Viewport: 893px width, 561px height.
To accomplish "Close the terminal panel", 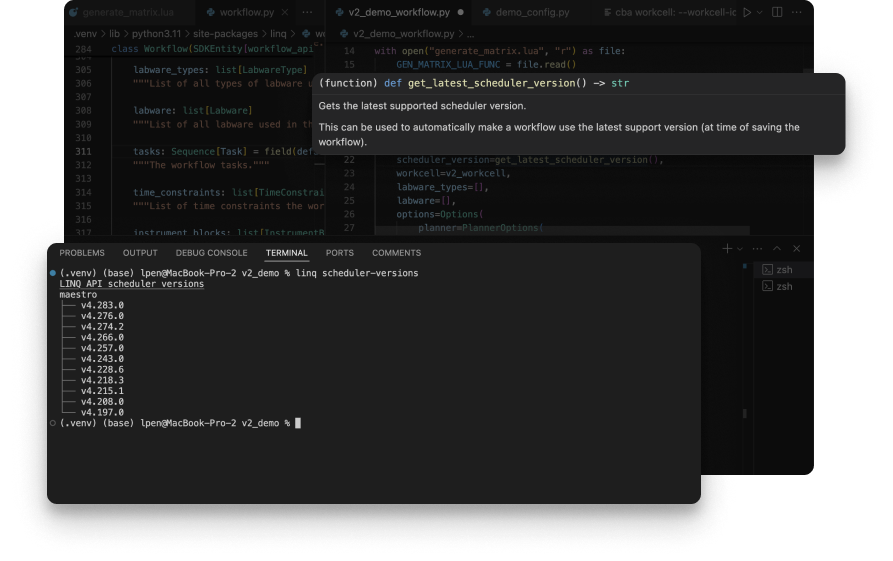I will click(797, 248).
